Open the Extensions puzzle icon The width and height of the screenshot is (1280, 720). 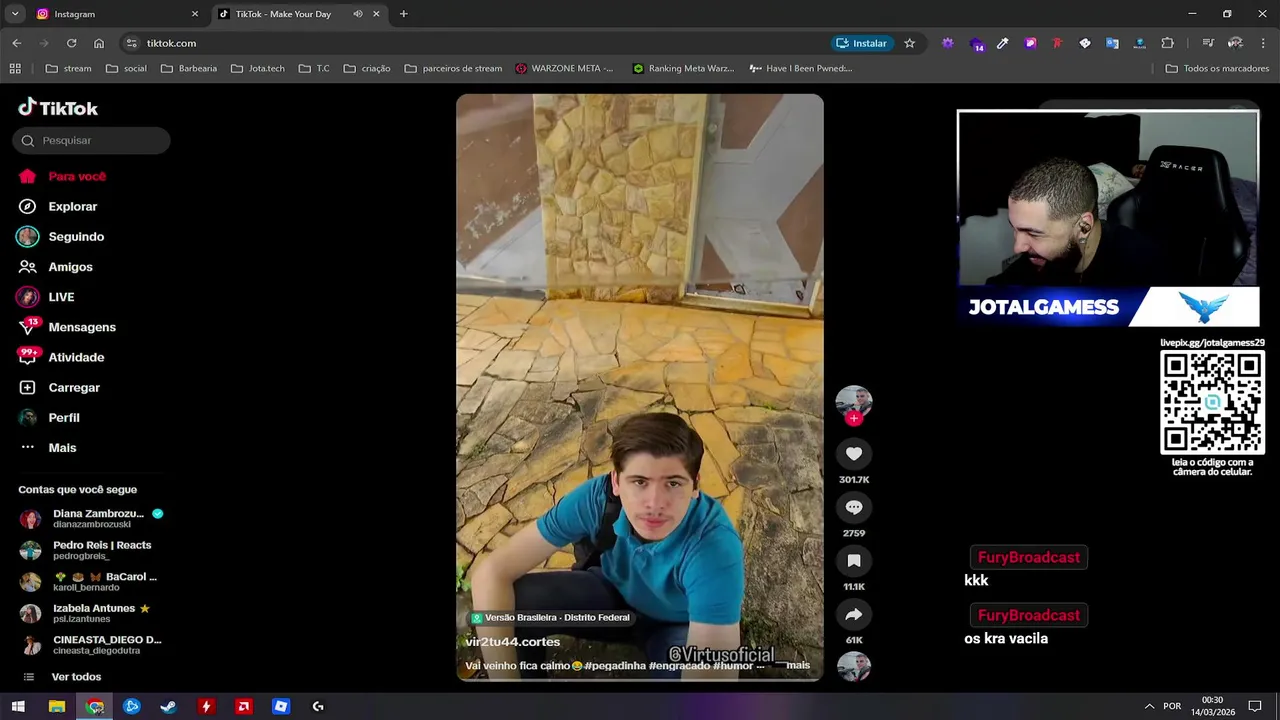point(1167,43)
